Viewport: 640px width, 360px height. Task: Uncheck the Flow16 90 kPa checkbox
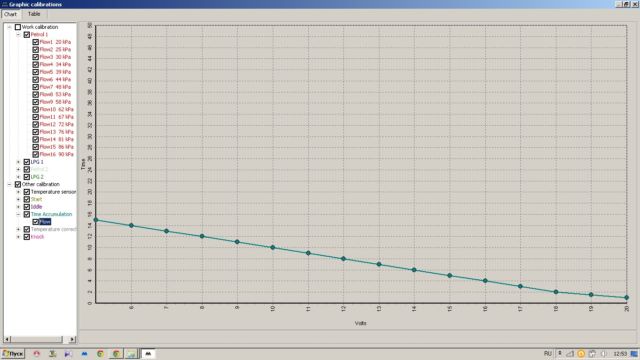click(x=36, y=154)
